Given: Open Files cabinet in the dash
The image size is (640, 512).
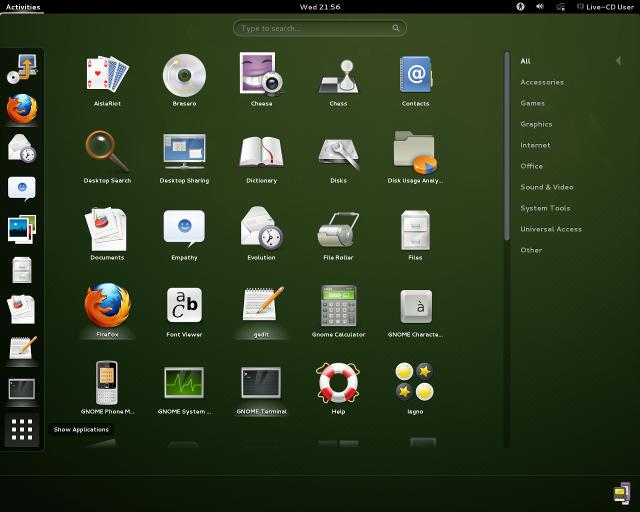Looking at the screenshot, I should click(22, 269).
